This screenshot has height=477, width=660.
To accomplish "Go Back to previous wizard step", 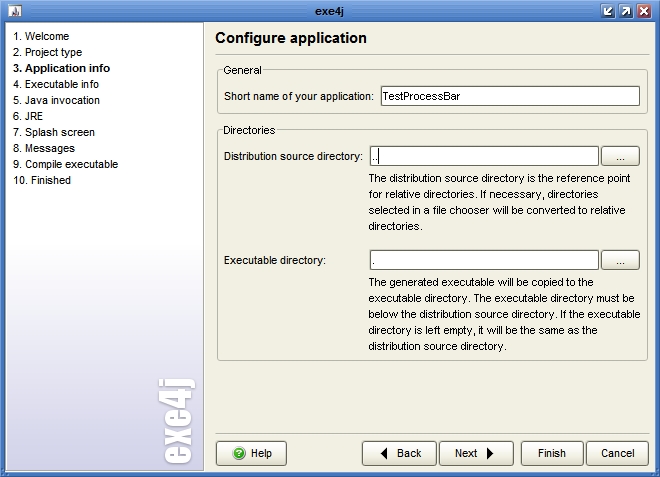I will coord(399,453).
